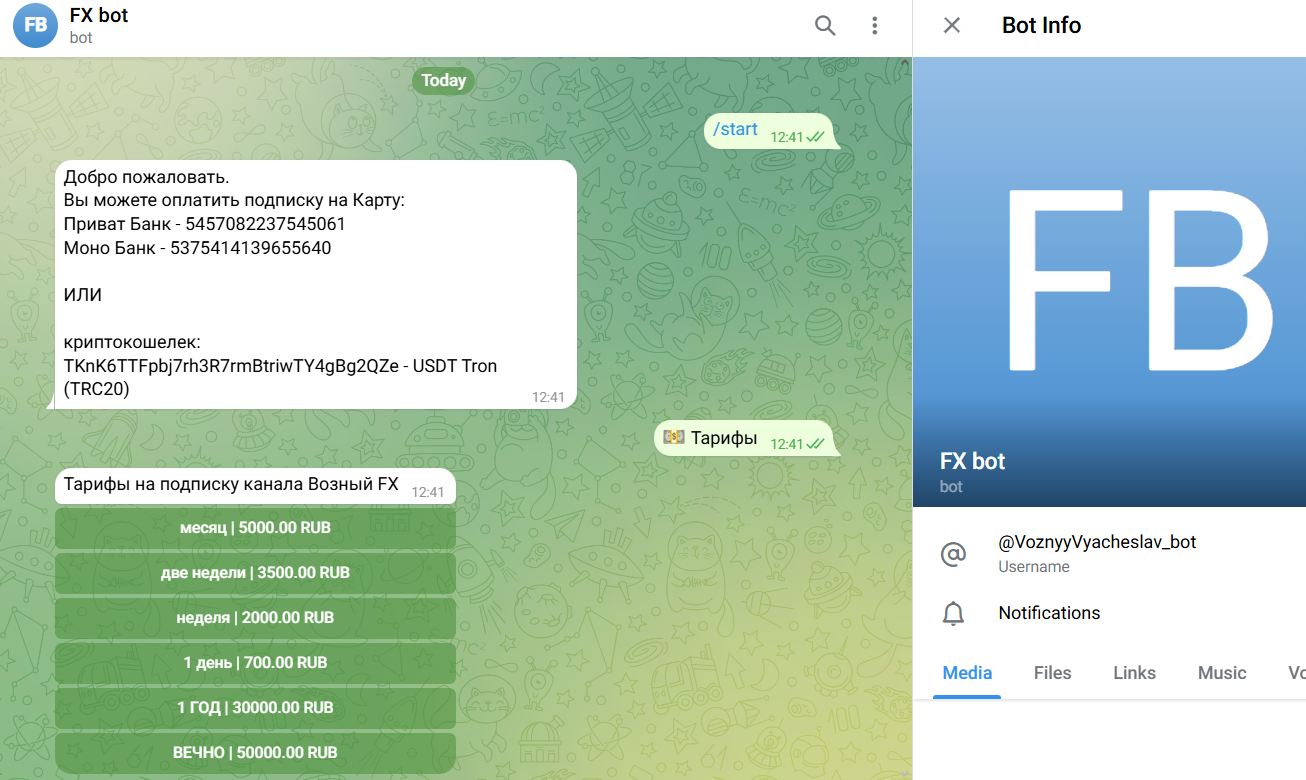The width and height of the screenshot is (1306, 780).
Task: Close the Bot Info panel
Action: click(x=952, y=26)
